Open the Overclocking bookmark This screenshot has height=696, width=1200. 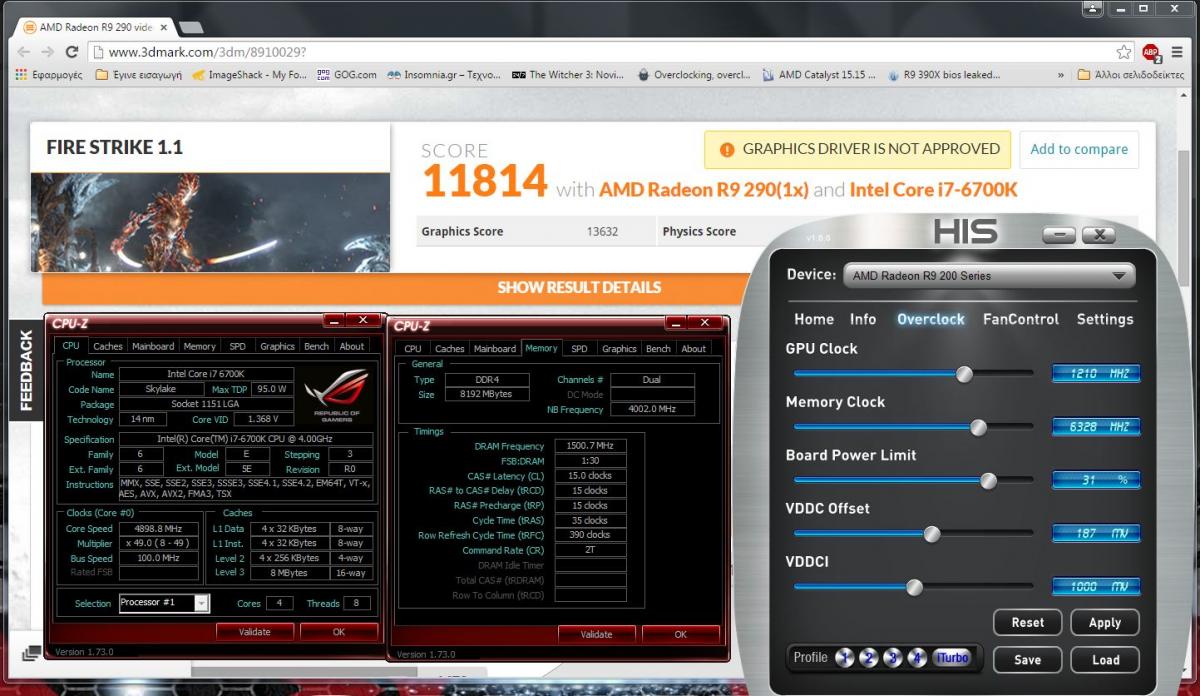pyautogui.click(x=693, y=75)
